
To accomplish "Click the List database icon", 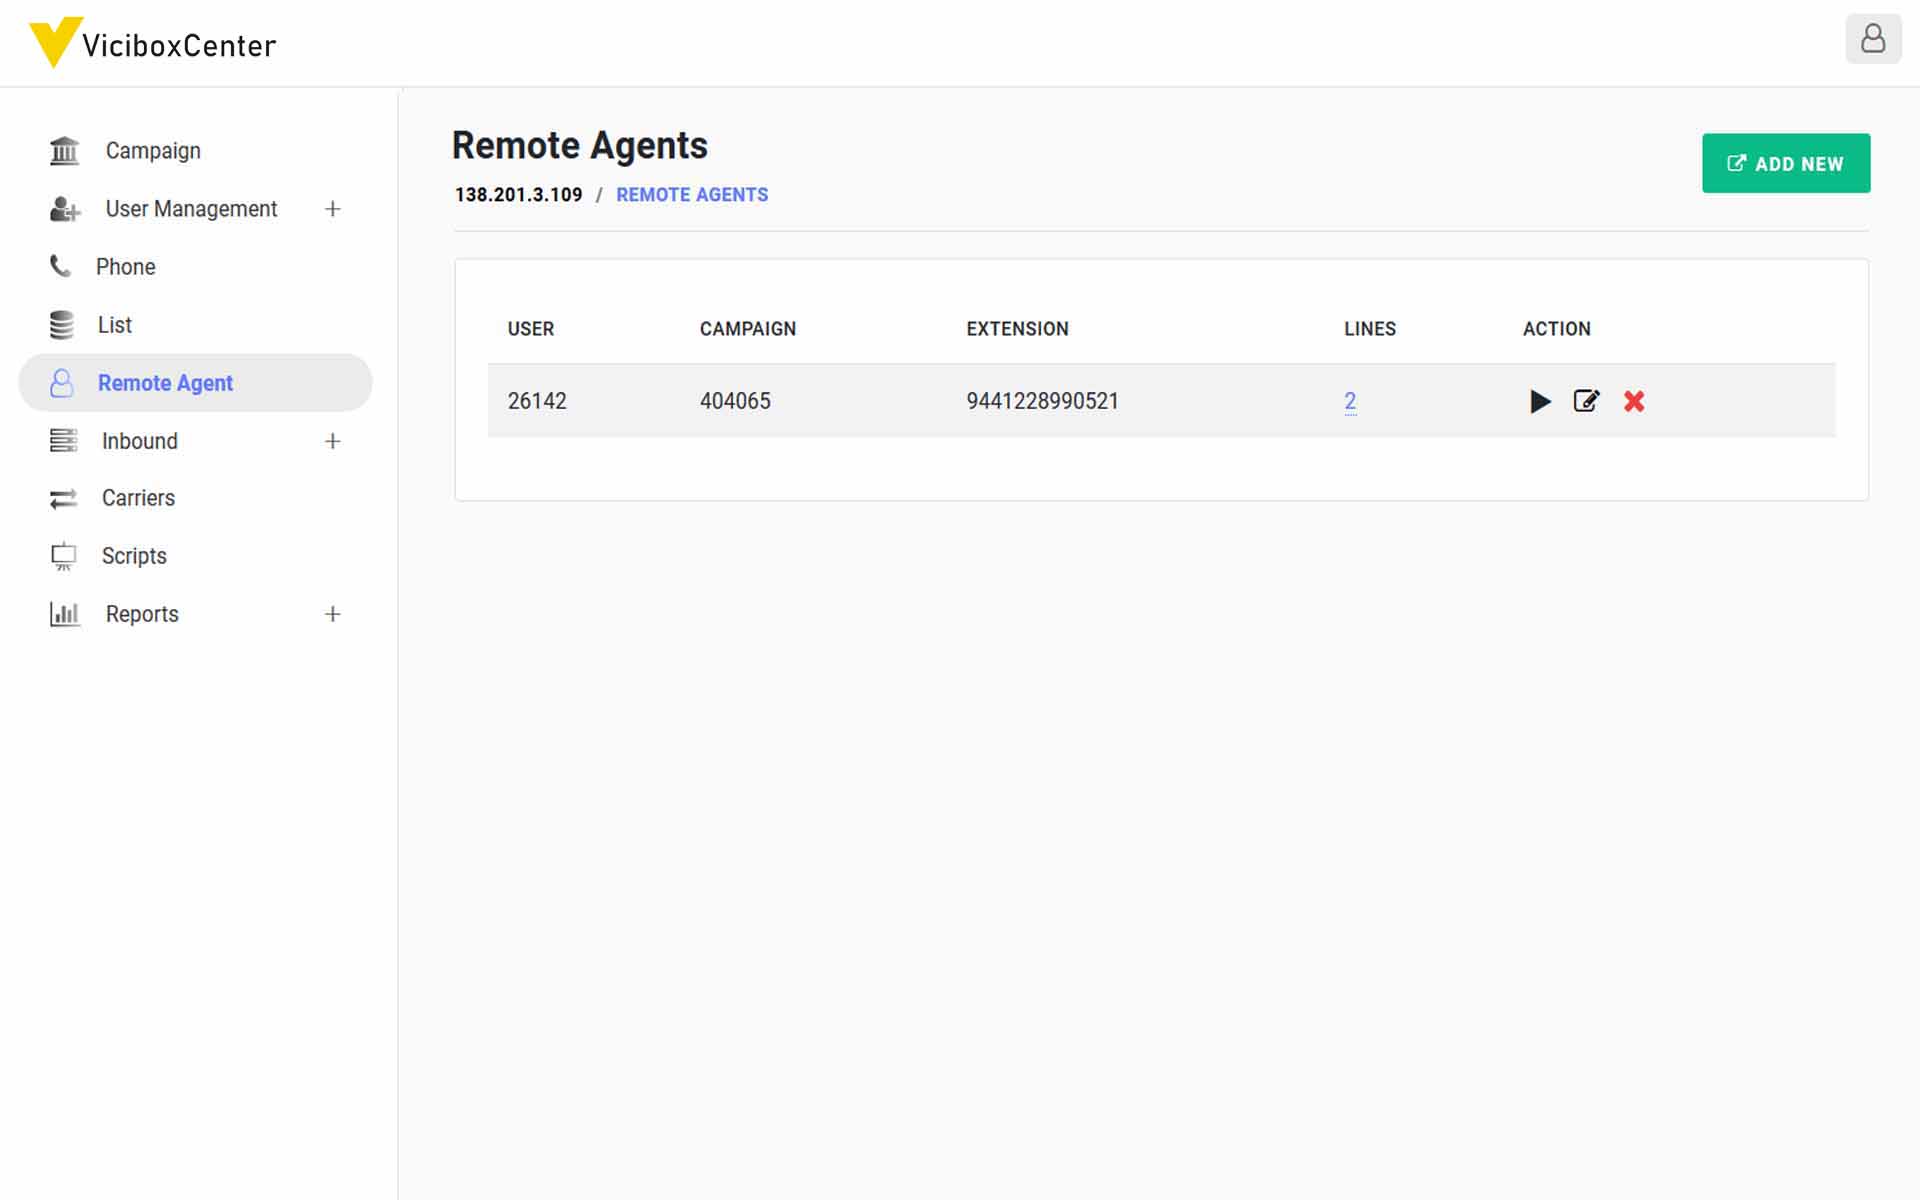I will 61,324.
